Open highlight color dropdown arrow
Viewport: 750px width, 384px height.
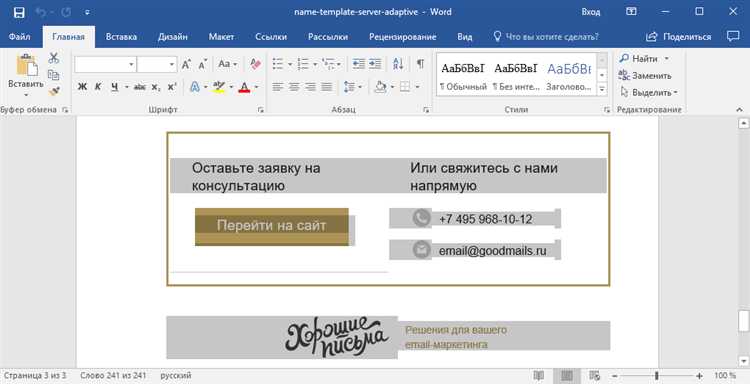pyautogui.click(x=231, y=87)
